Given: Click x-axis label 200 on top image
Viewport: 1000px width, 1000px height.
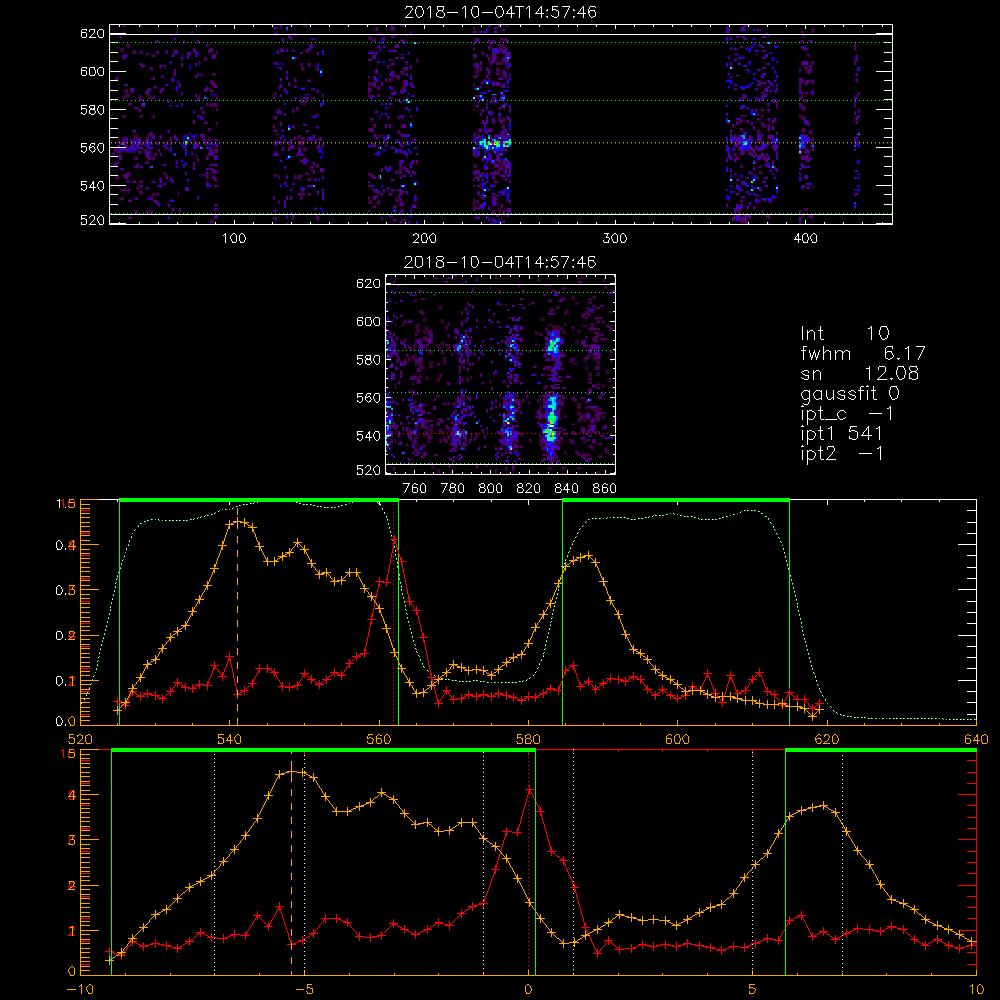Looking at the screenshot, I should point(424,239).
